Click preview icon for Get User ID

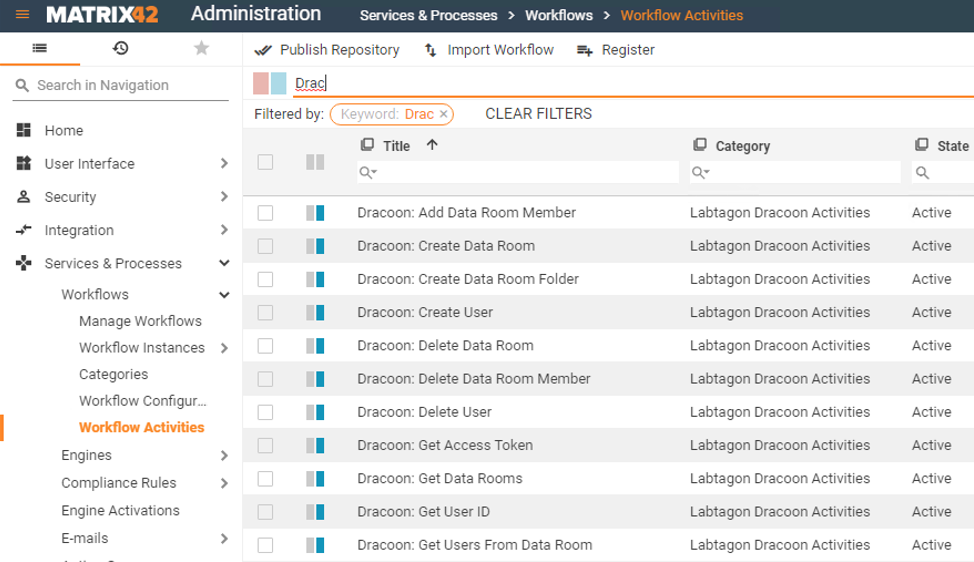click(x=315, y=512)
